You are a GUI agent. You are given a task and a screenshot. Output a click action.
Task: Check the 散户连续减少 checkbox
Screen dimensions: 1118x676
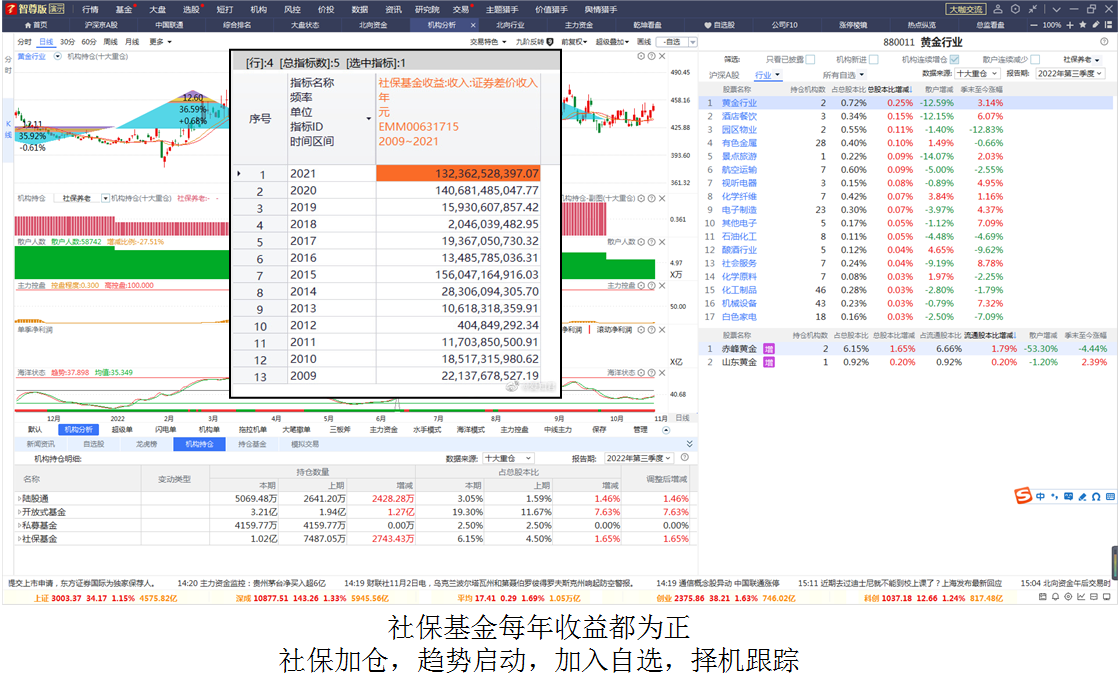tap(1035, 60)
